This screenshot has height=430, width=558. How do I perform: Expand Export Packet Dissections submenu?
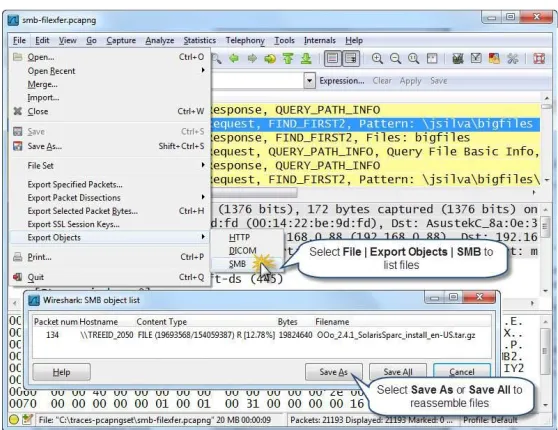tap(109, 198)
